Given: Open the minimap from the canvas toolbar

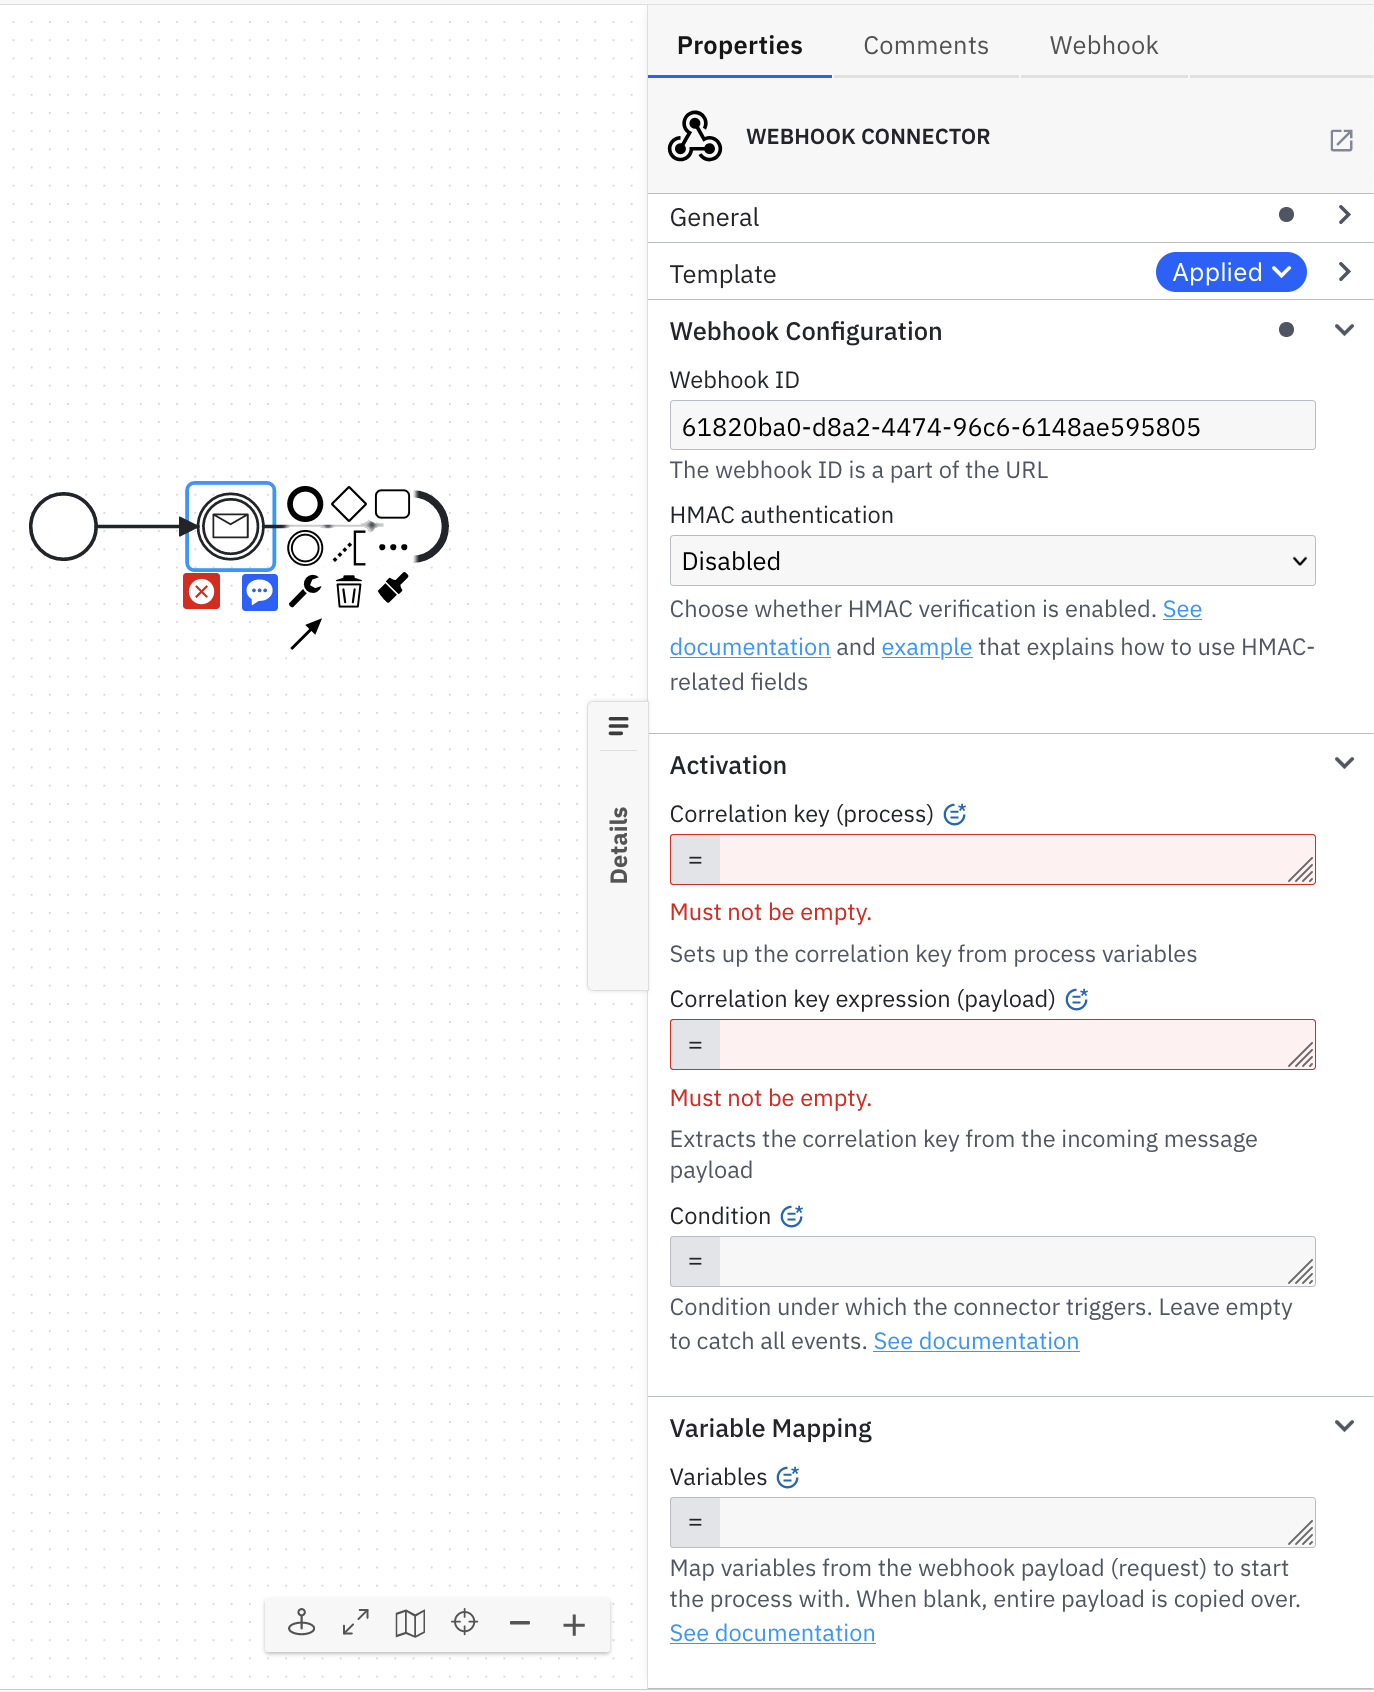Looking at the screenshot, I should tap(409, 1624).
